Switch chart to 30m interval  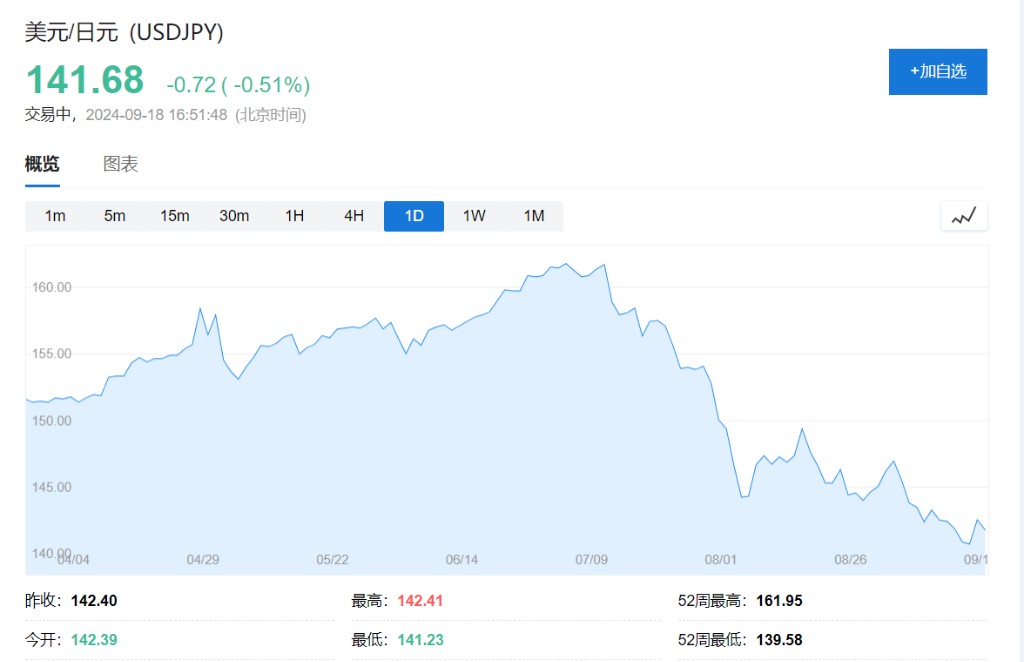234,216
